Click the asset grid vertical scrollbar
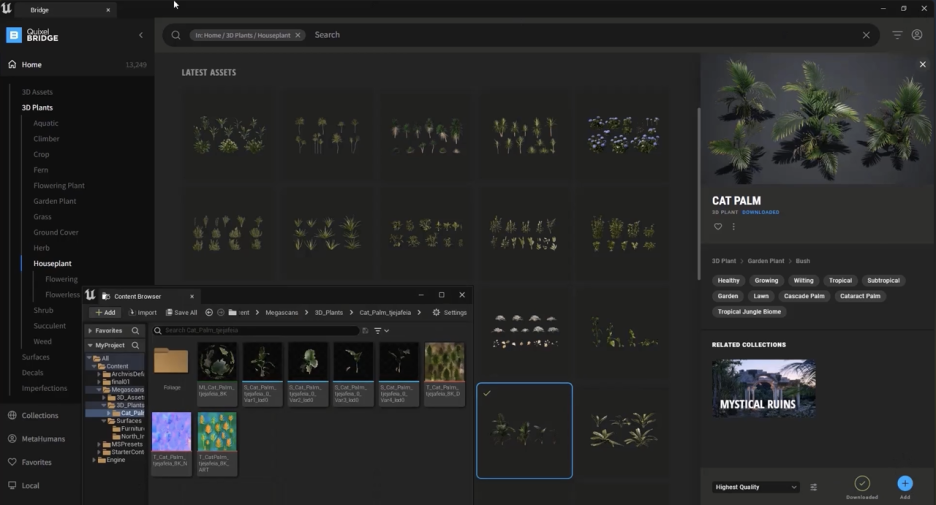This screenshot has height=505, width=936. pyautogui.click(x=698, y=194)
